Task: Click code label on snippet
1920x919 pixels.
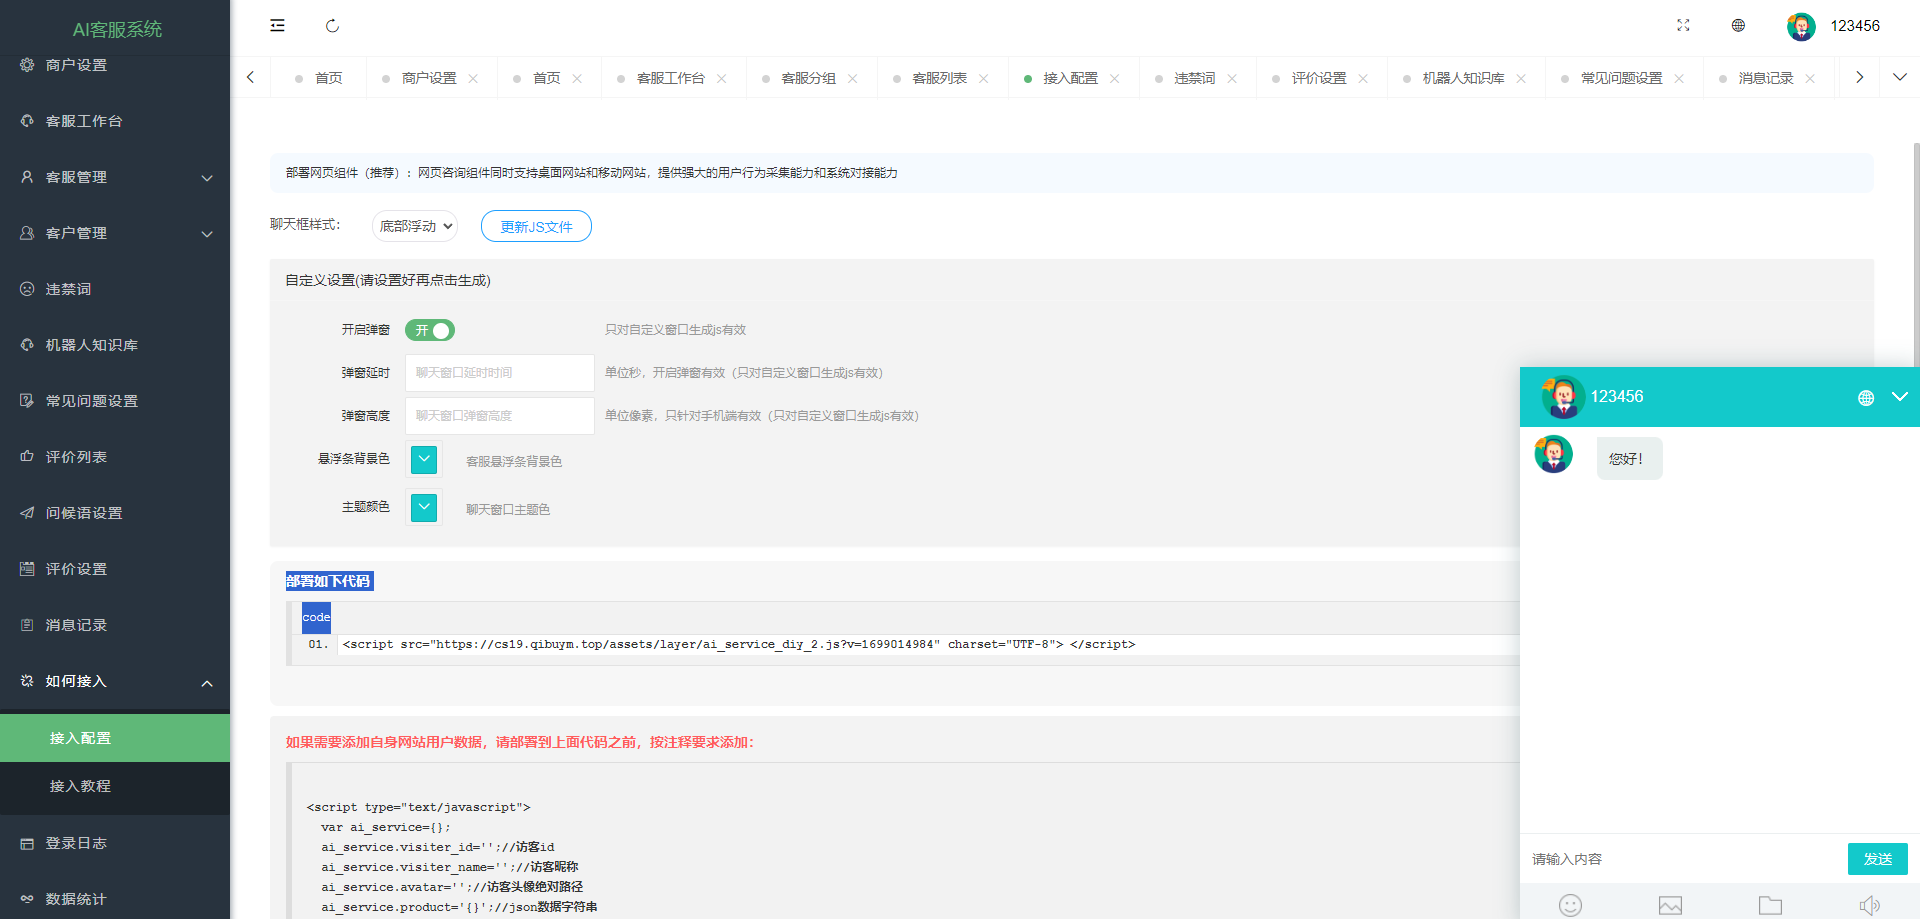Action: pos(316,617)
